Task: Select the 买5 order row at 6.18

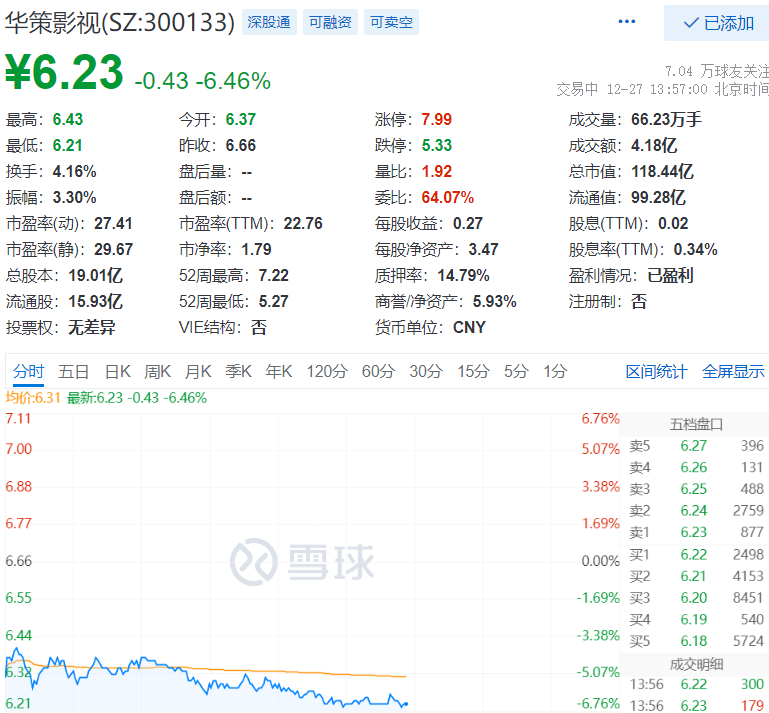Action: pyautogui.click(x=696, y=641)
